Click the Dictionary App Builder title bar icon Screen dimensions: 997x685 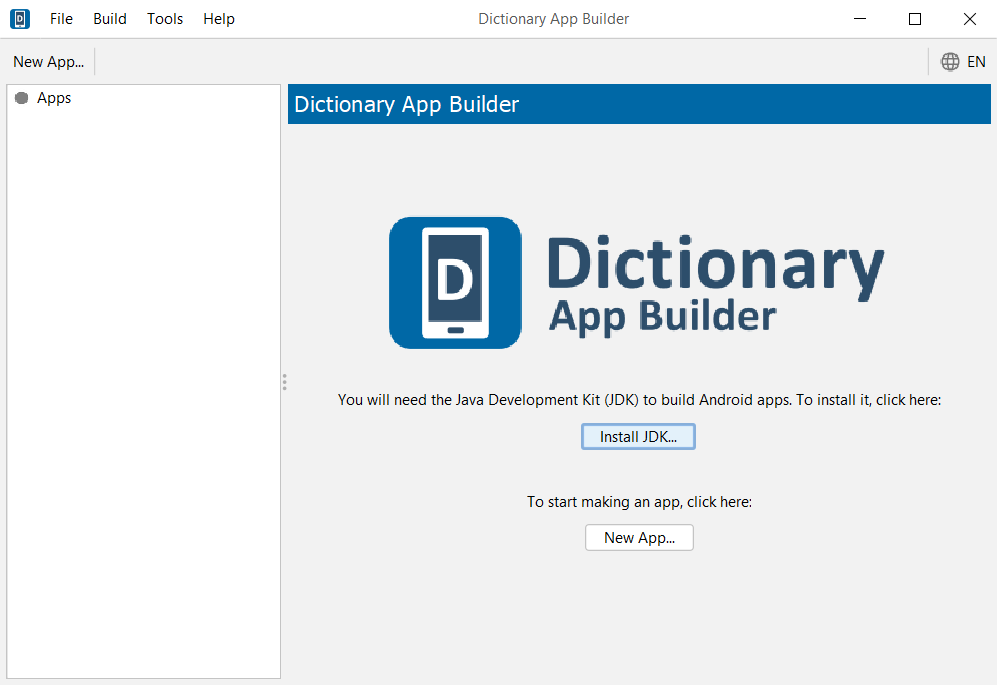[20, 19]
